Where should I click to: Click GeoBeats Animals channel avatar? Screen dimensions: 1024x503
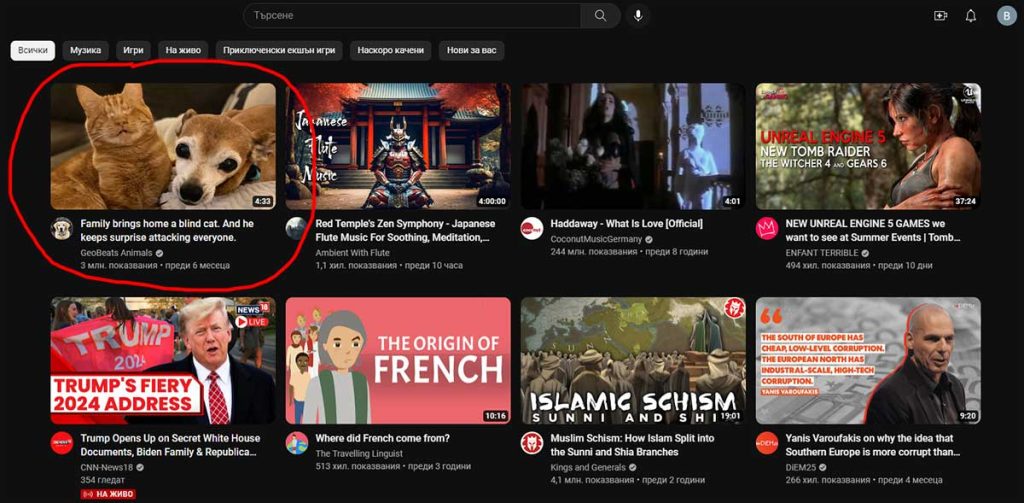coord(62,228)
